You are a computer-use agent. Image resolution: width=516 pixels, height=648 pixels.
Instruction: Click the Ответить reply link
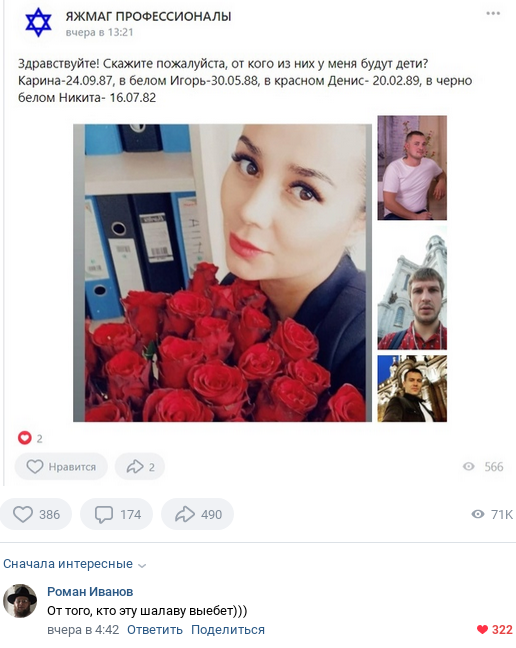click(x=155, y=630)
